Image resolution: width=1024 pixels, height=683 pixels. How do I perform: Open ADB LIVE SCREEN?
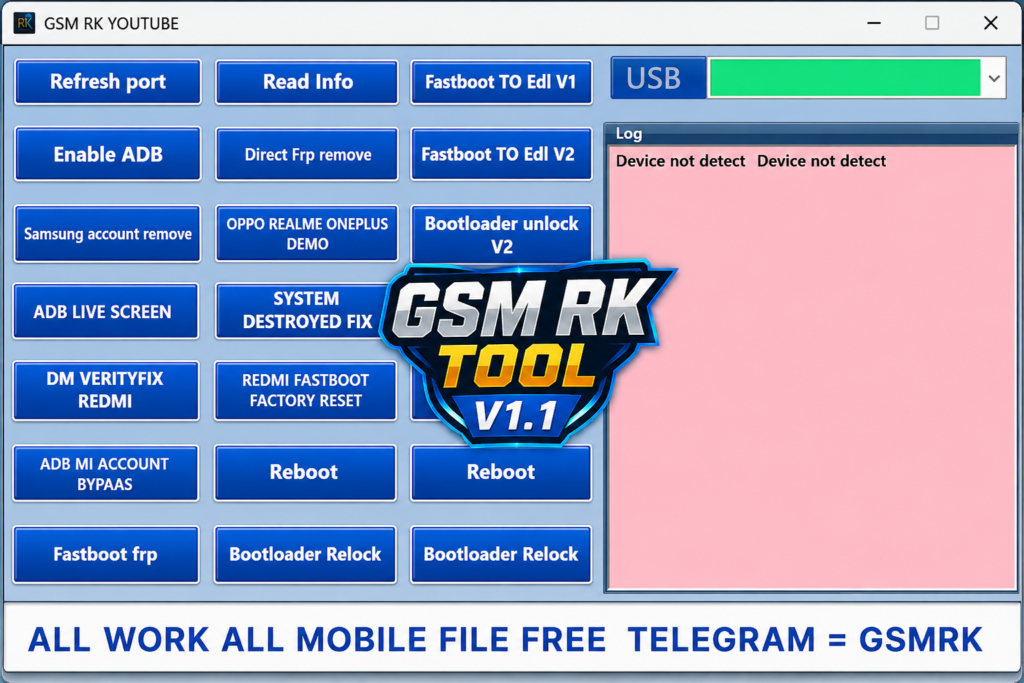(105, 311)
